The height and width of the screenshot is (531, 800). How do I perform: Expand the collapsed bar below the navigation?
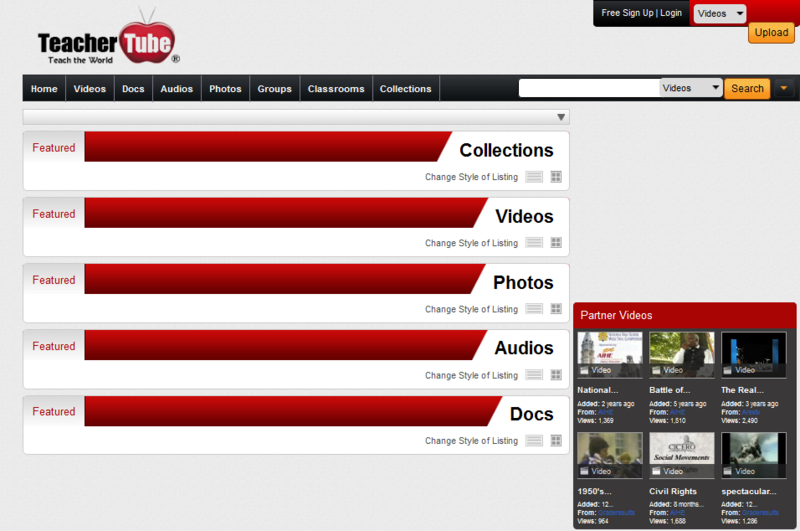click(x=296, y=117)
